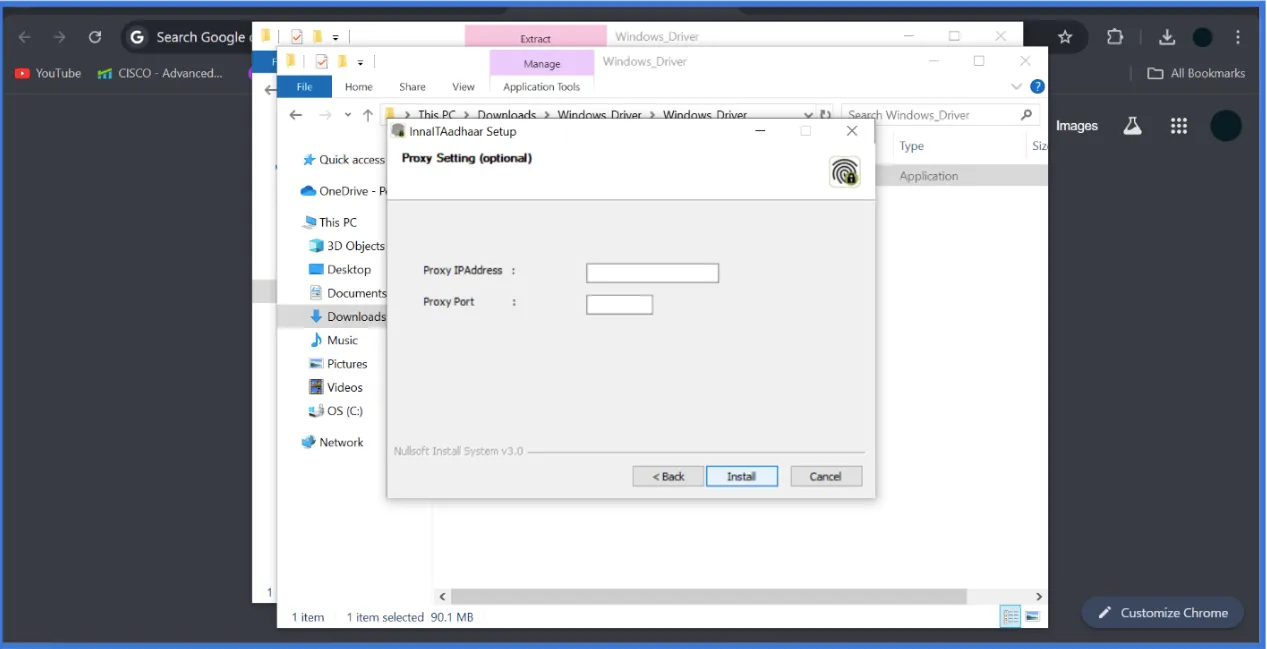Viewport: 1267px width, 649px height.
Task: Switch to details view icon in status bar
Action: tap(1011, 616)
